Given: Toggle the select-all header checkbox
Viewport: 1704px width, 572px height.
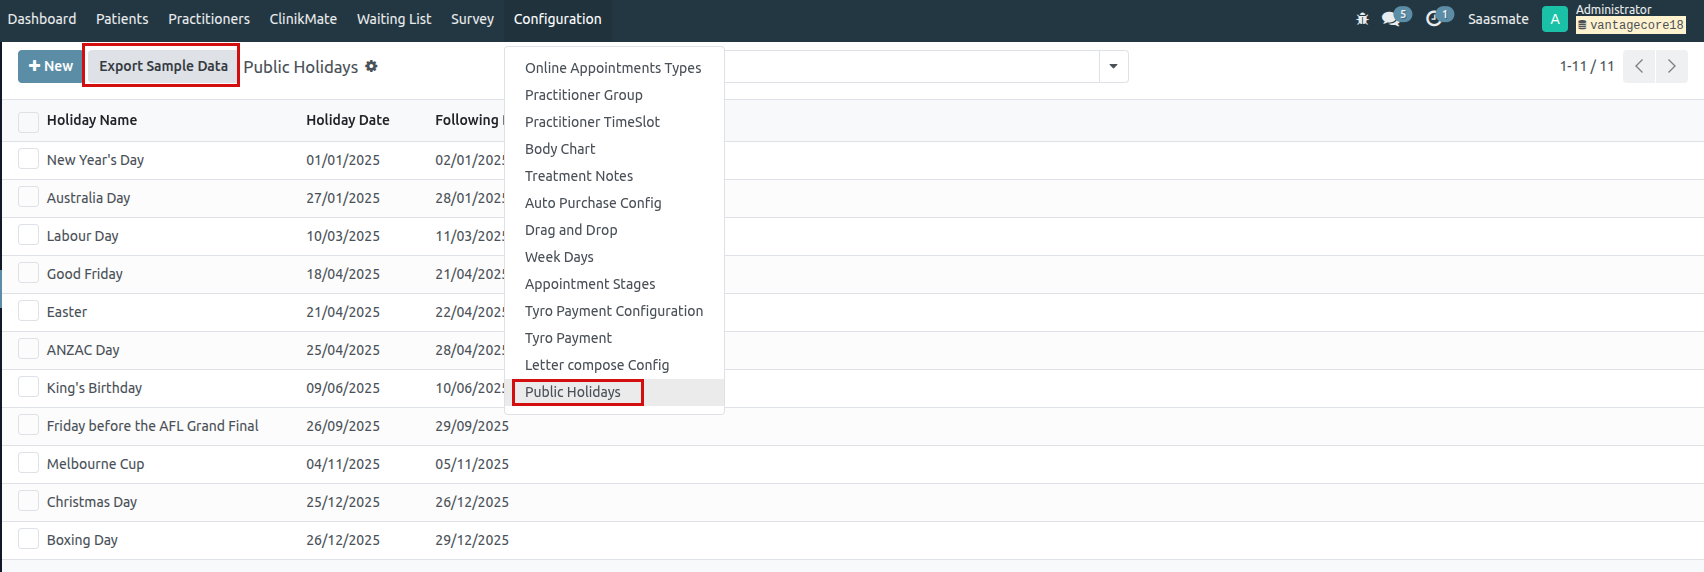Looking at the screenshot, I should tap(29, 121).
